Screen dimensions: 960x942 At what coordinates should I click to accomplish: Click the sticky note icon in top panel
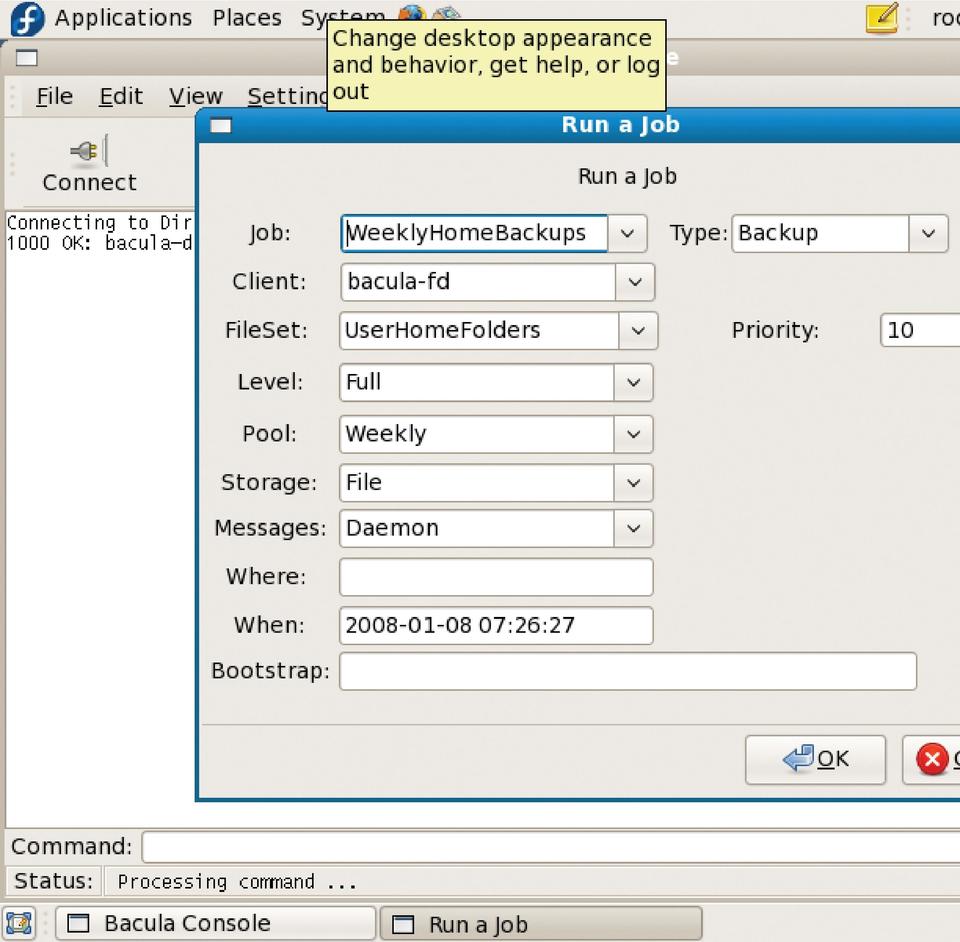(x=882, y=18)
